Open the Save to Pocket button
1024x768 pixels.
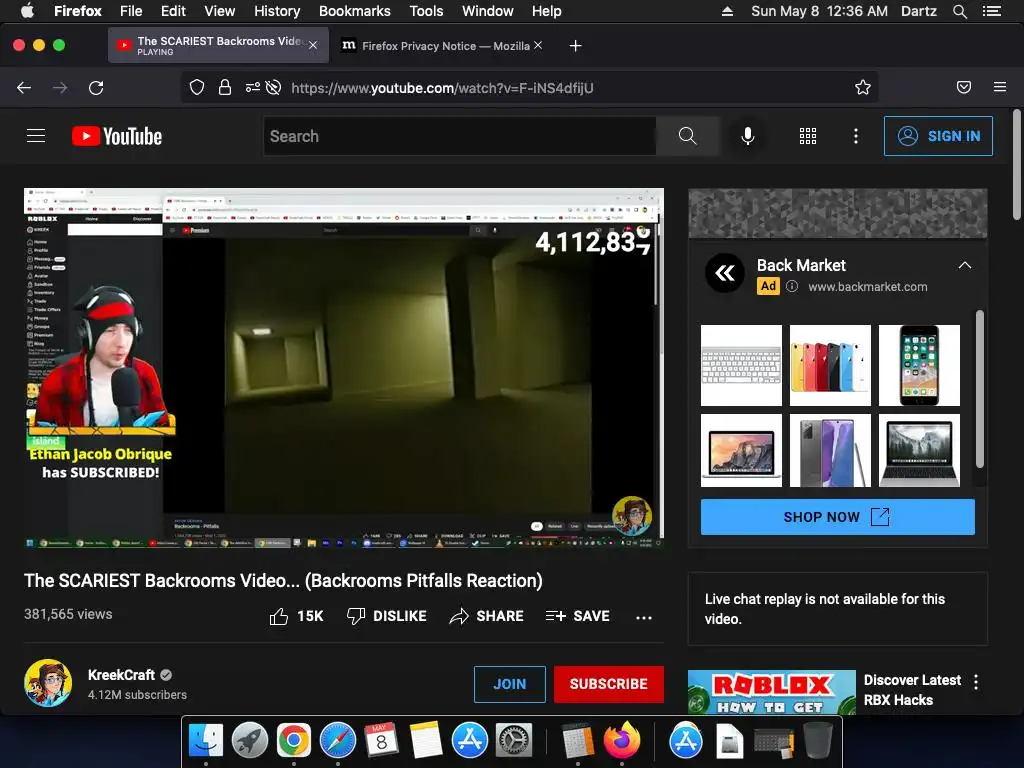pos(964,88)
